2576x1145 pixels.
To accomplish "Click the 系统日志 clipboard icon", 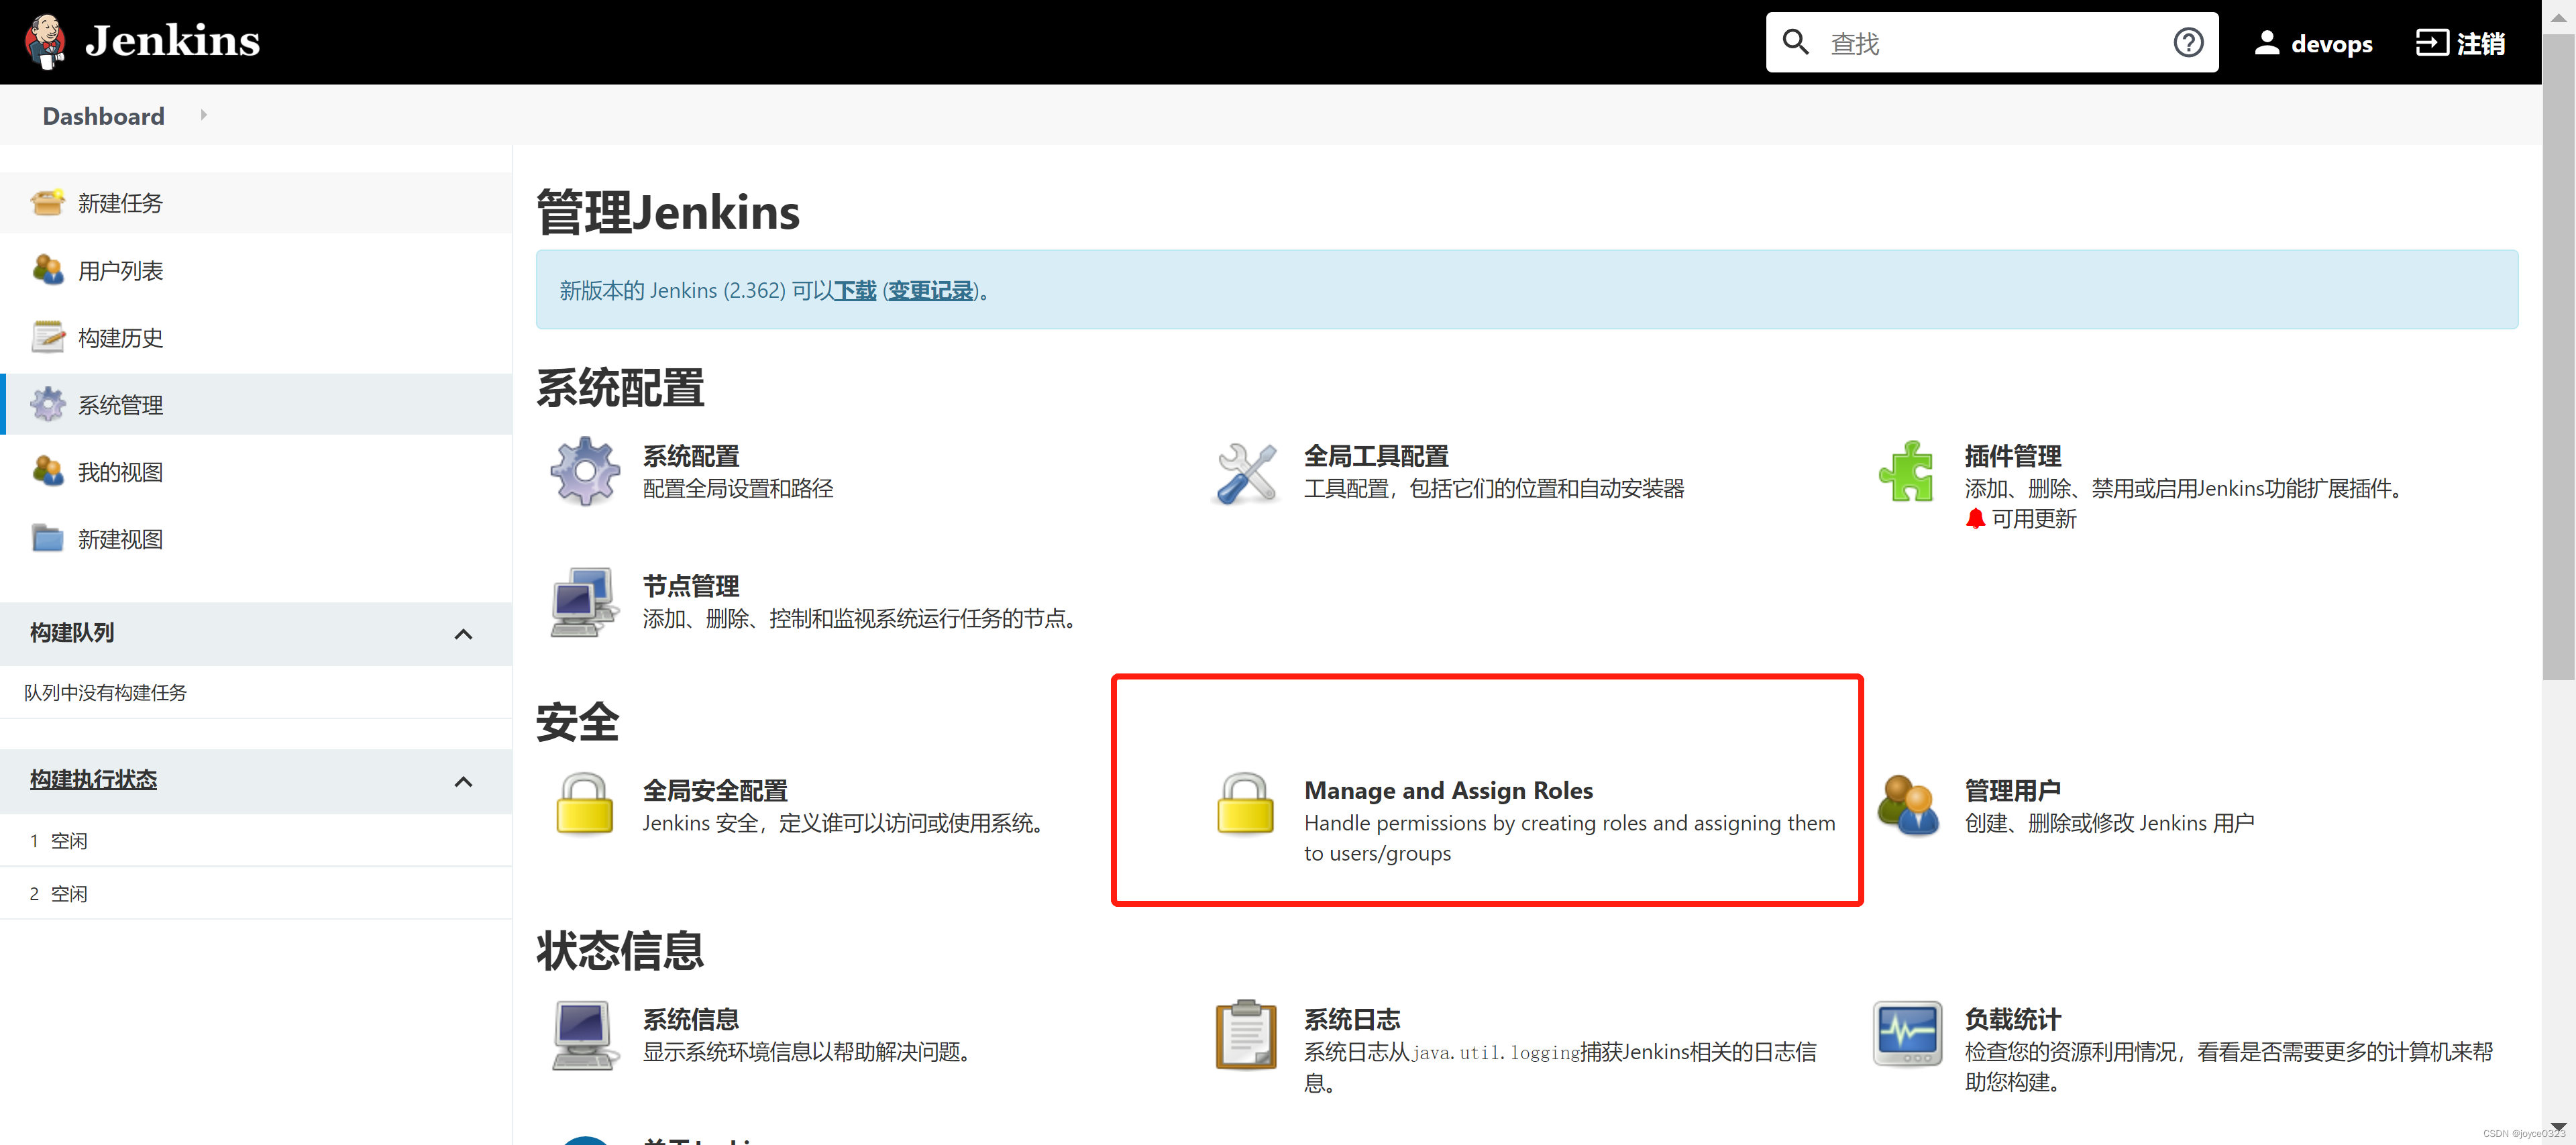I will click(1245, 1034).
